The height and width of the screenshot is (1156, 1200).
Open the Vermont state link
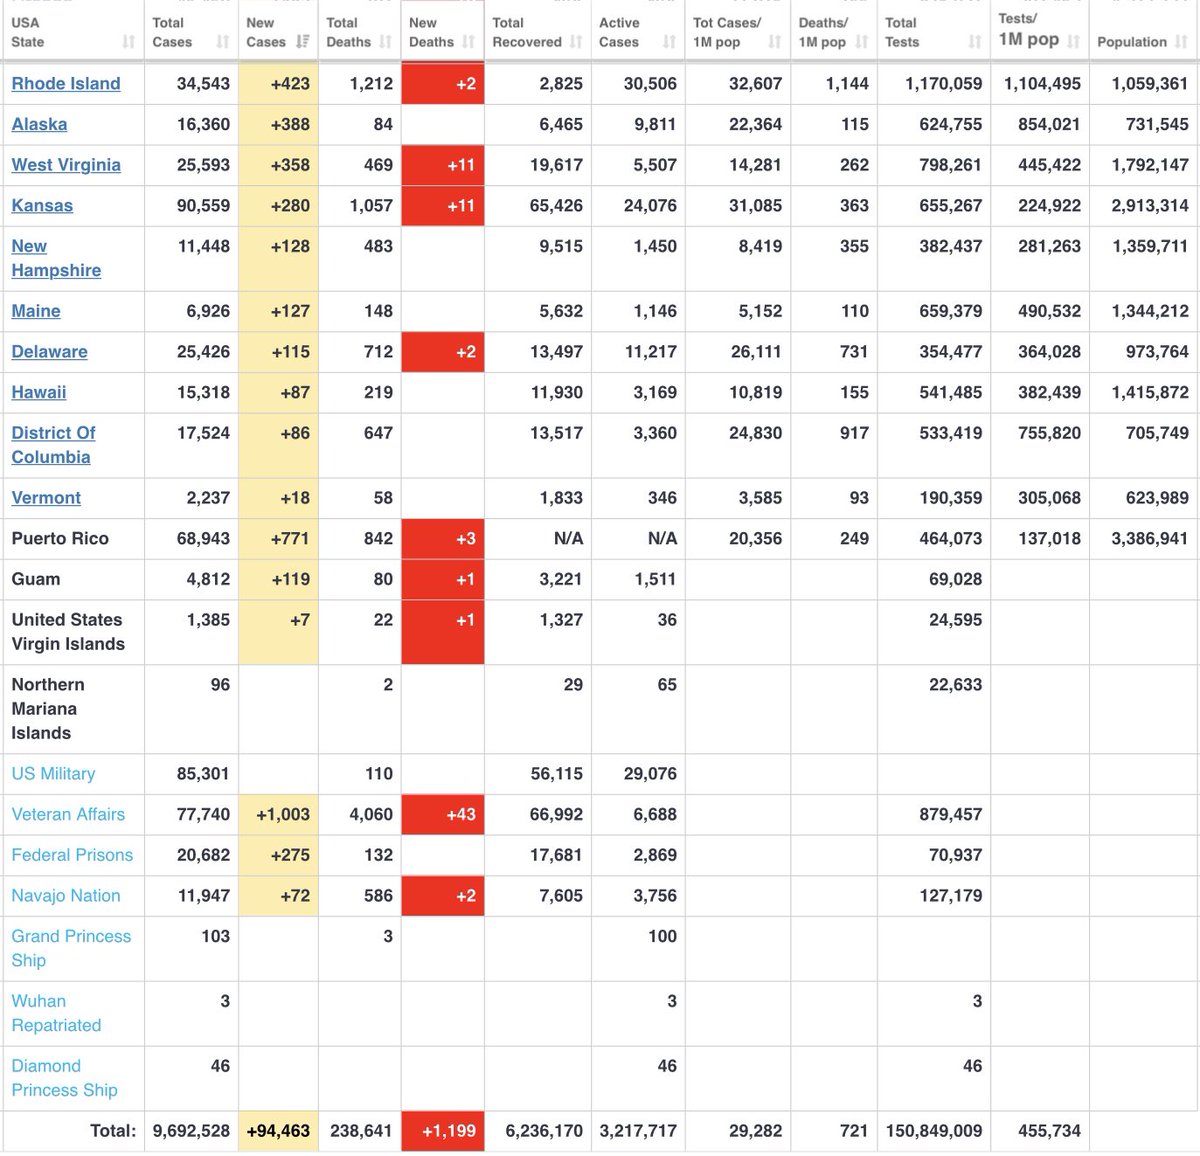[46, 498]
